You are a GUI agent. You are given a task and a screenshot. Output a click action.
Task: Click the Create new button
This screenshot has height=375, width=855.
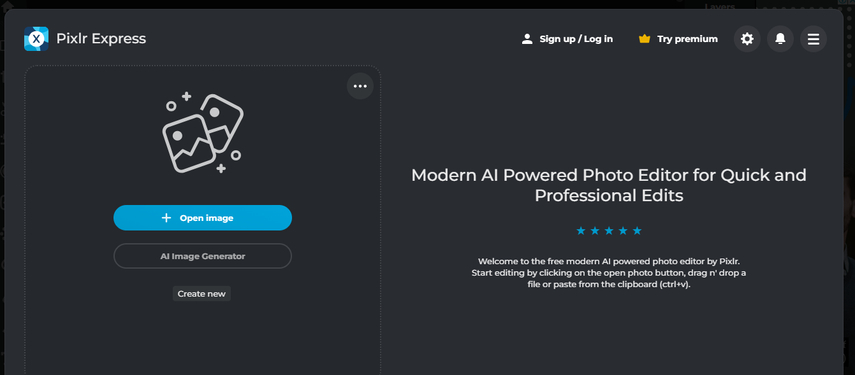[202, 294]
